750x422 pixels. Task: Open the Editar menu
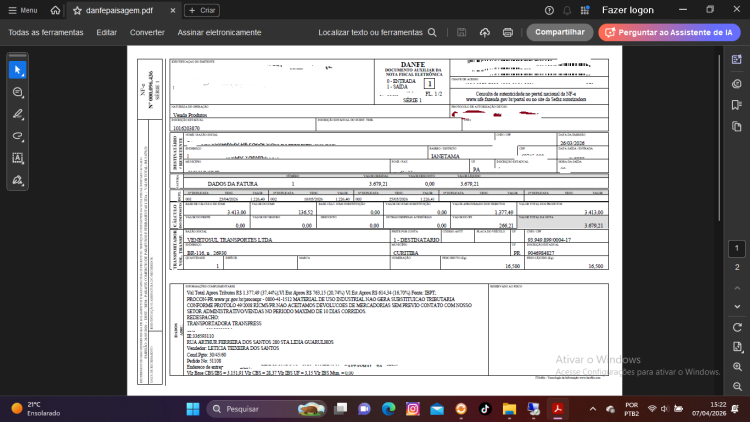point(107,33)
